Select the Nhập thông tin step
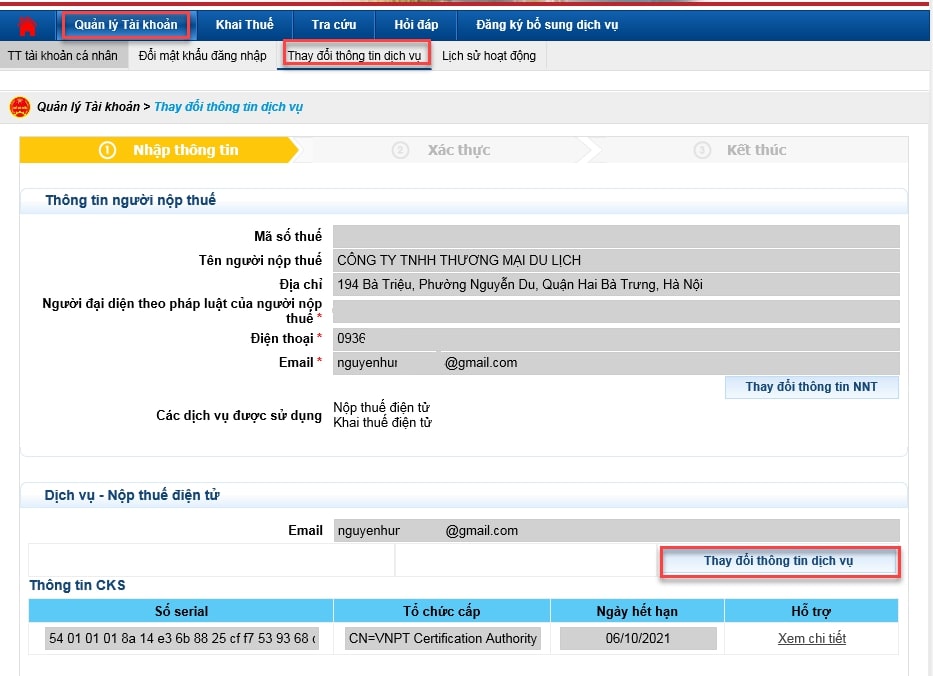The height and width of the screenshot is (676, 933). pos(159,150)
